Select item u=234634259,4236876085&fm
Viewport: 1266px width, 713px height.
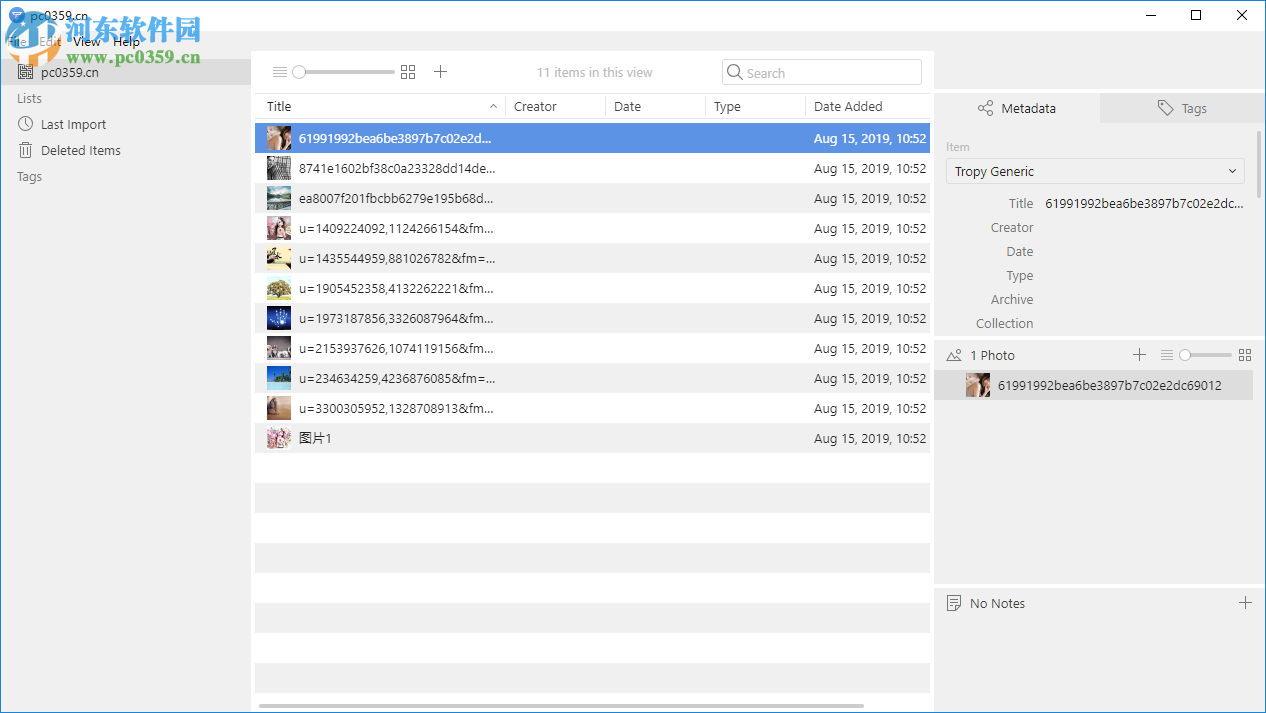click(592, 378)
